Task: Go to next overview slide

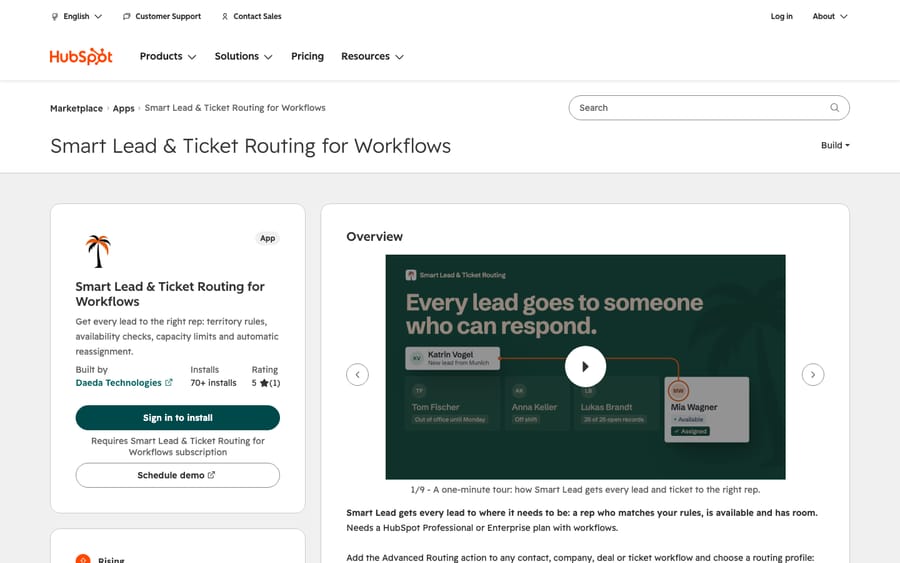Action: pos(813,375)
